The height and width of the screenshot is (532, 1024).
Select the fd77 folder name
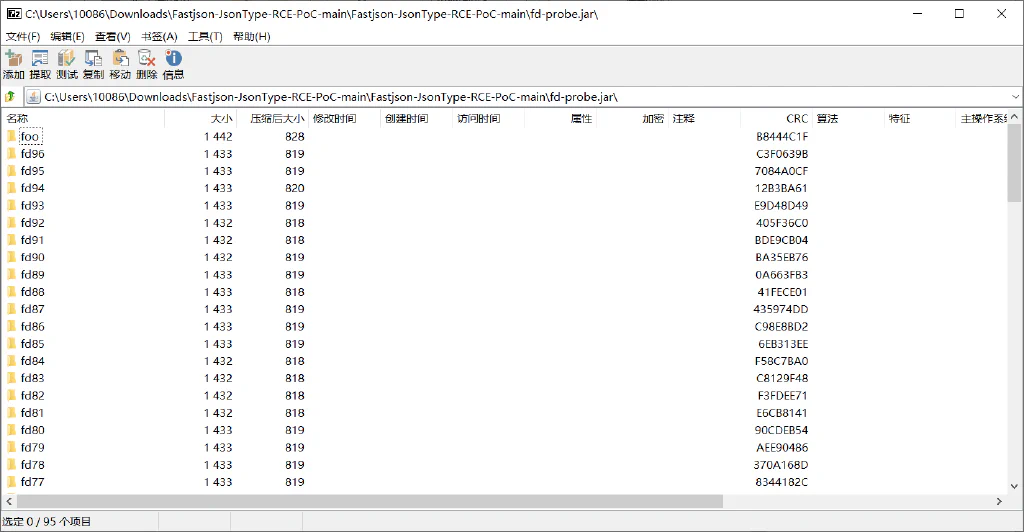click(x=33, y=482)
